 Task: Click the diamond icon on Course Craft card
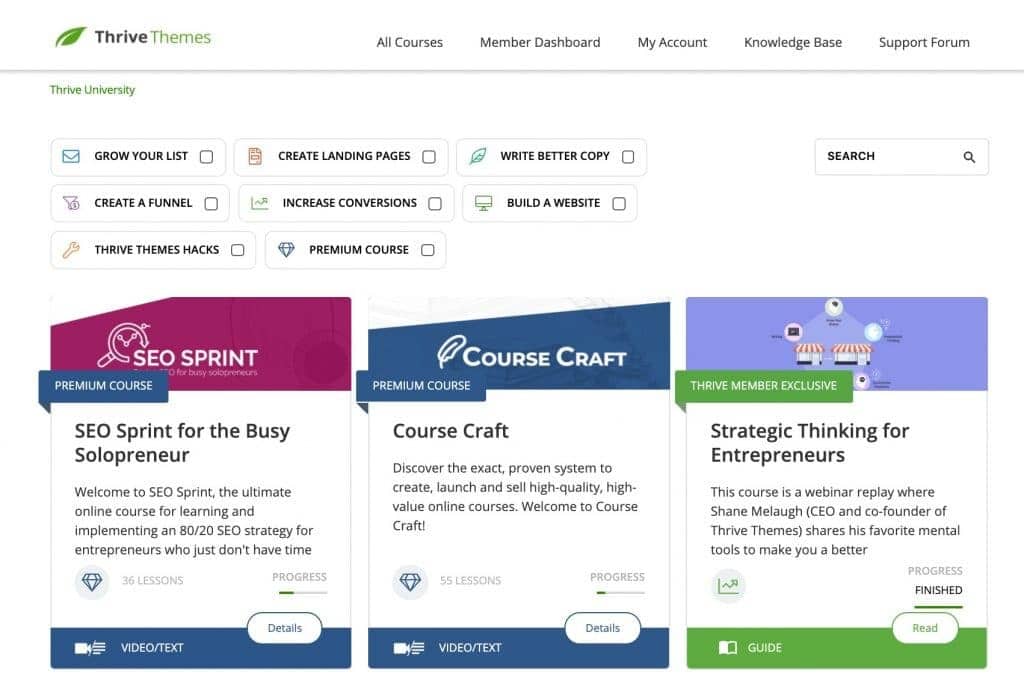pos(410,581)
